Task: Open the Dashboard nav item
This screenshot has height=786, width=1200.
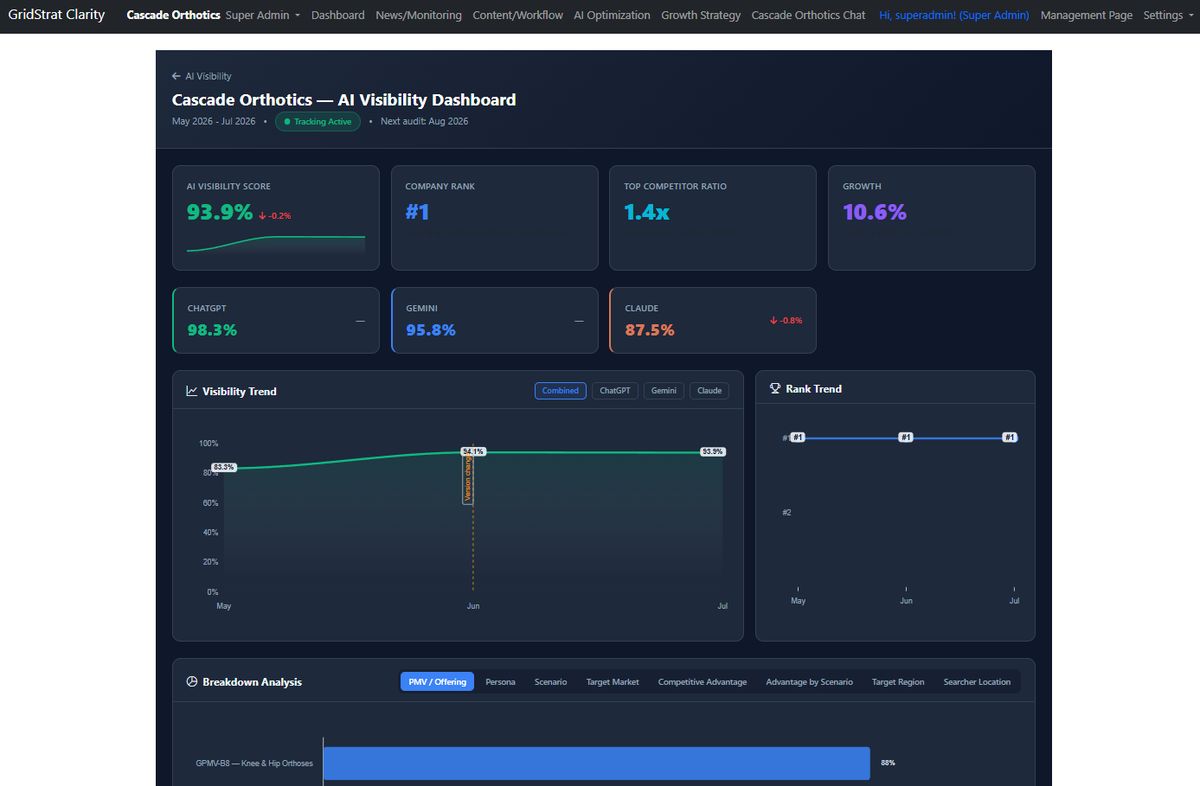Action: [x=338, y=15]
